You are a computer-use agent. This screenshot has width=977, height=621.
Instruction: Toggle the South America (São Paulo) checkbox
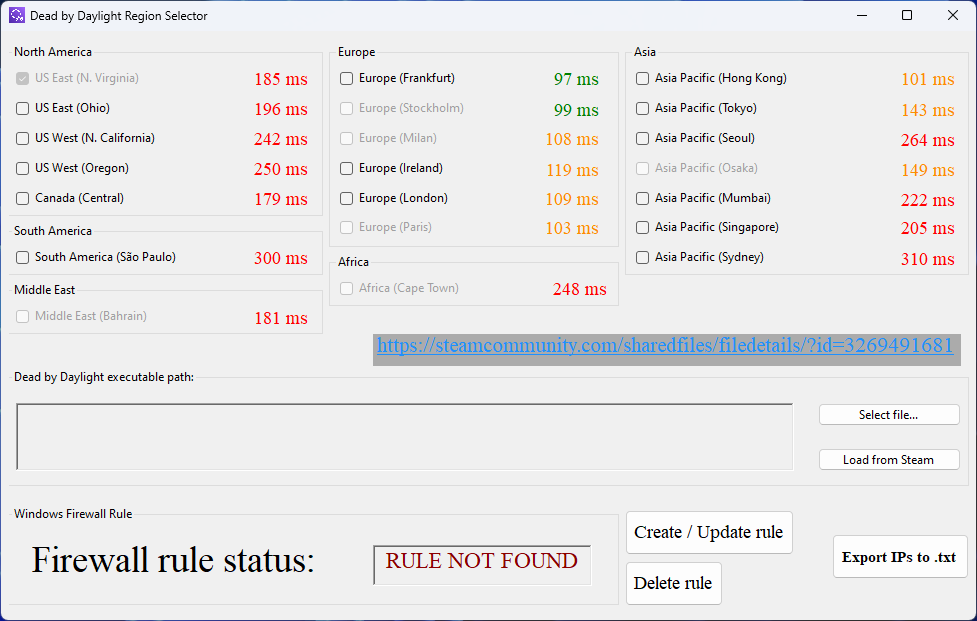pos(22,257)
